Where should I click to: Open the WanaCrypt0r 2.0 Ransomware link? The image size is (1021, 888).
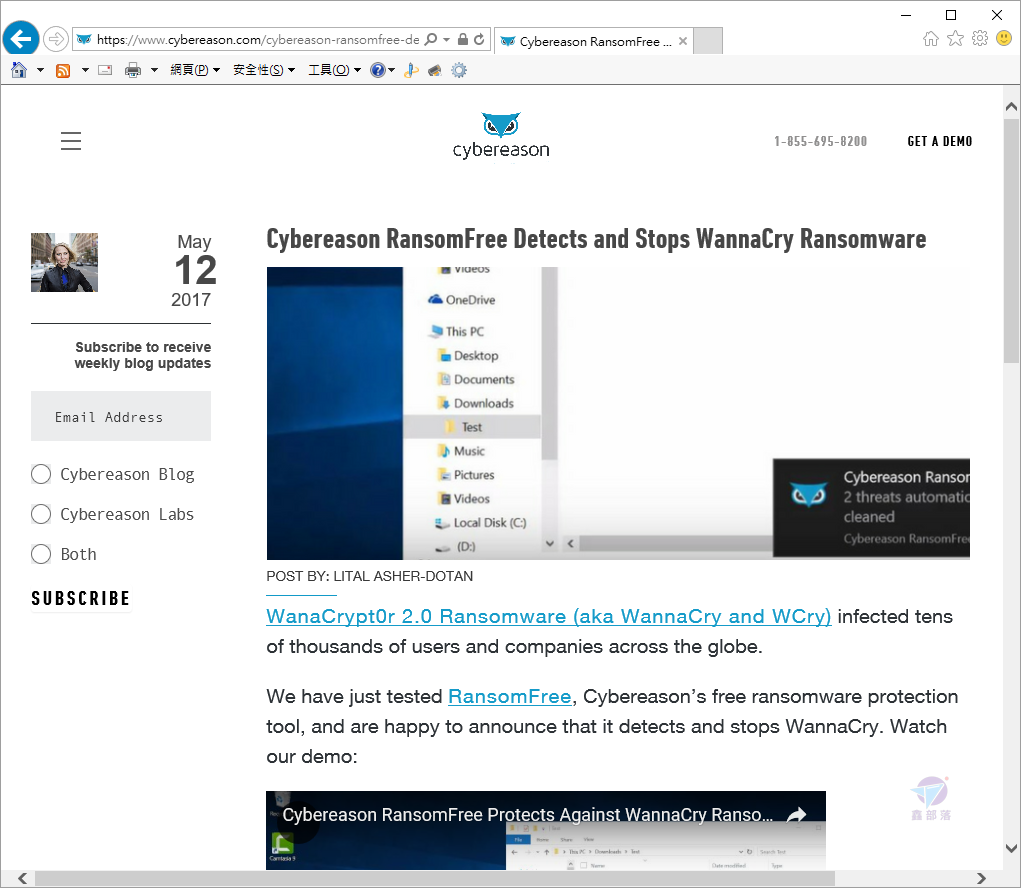[549, 616]
